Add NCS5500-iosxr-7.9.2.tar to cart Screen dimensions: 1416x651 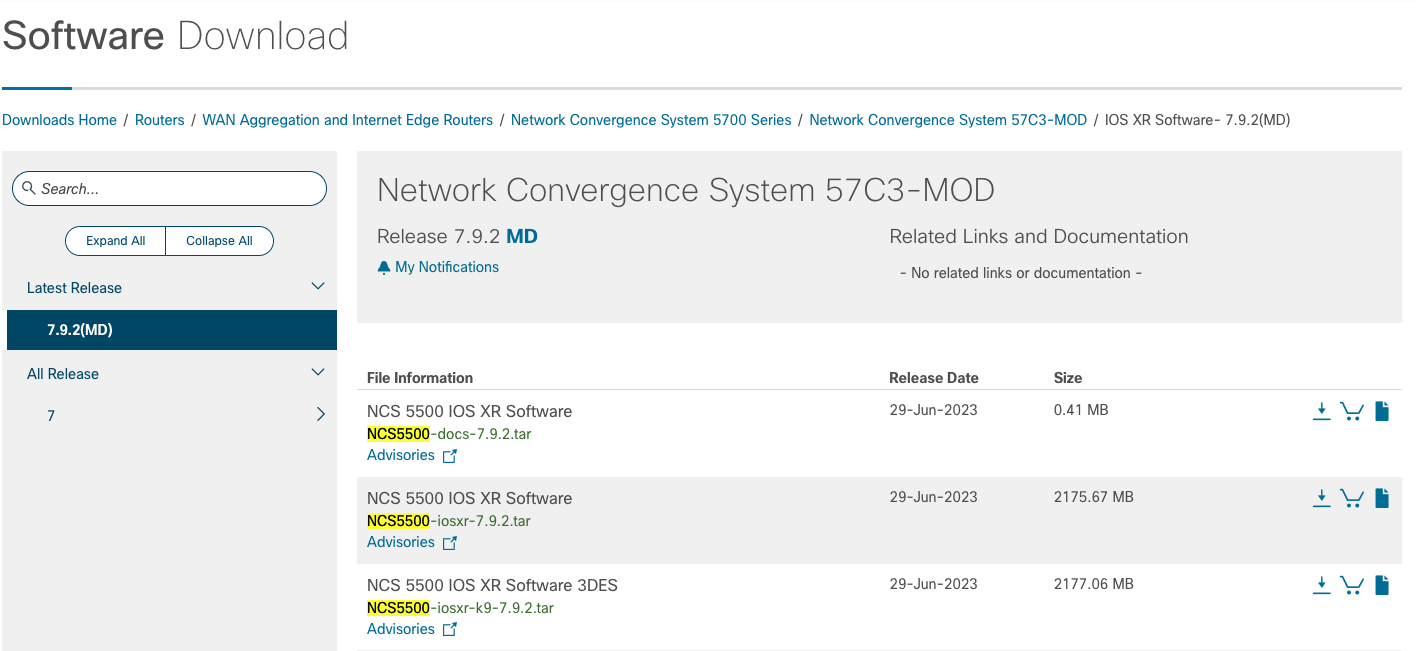1352,497
